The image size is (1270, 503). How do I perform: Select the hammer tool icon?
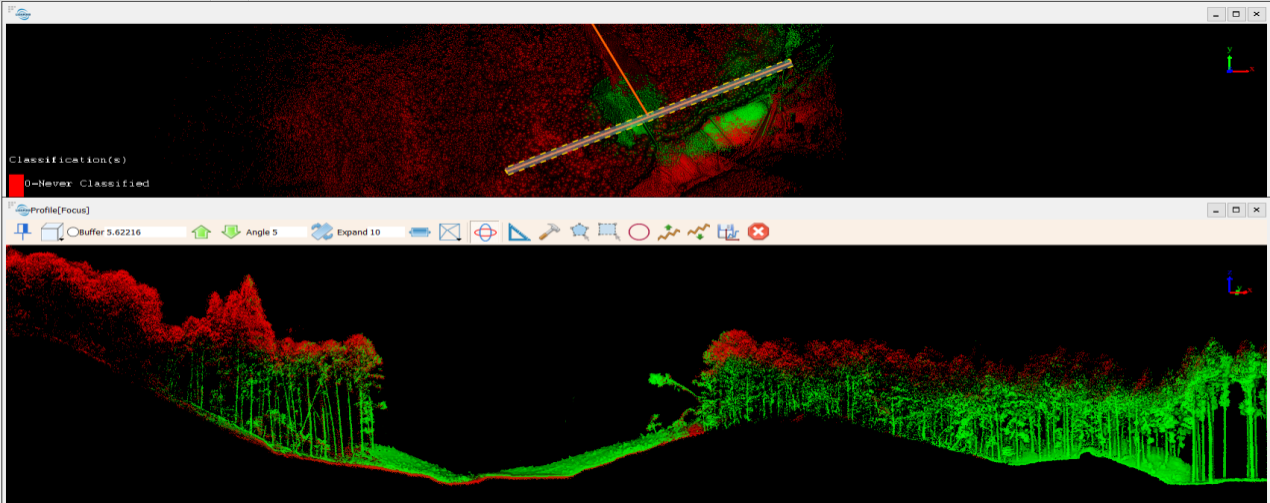click(549, 232)
